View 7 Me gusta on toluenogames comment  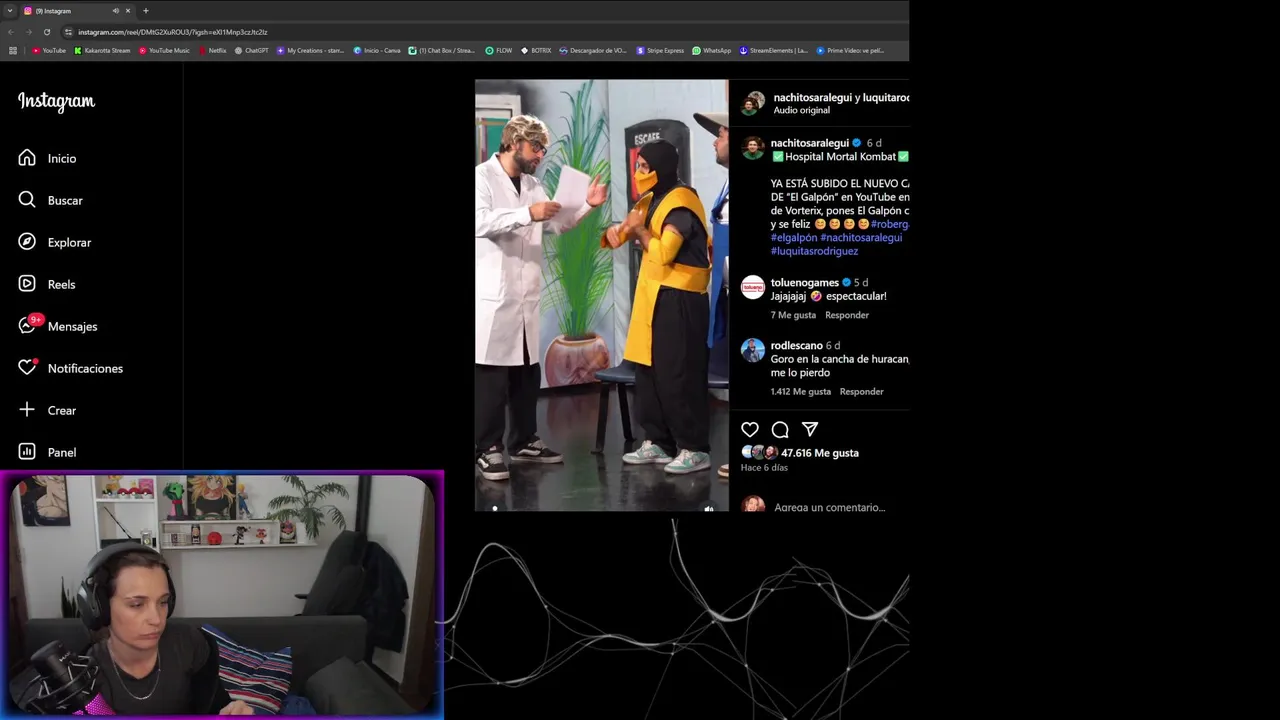(793, 315)
